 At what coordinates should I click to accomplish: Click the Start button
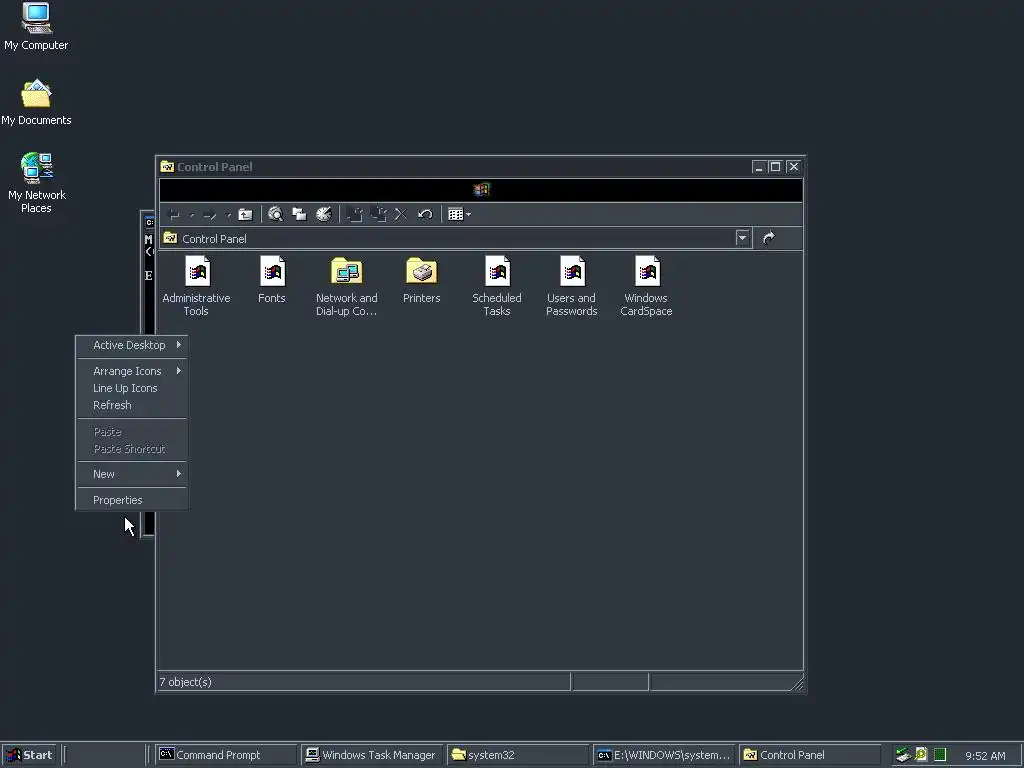click(29, 755)
